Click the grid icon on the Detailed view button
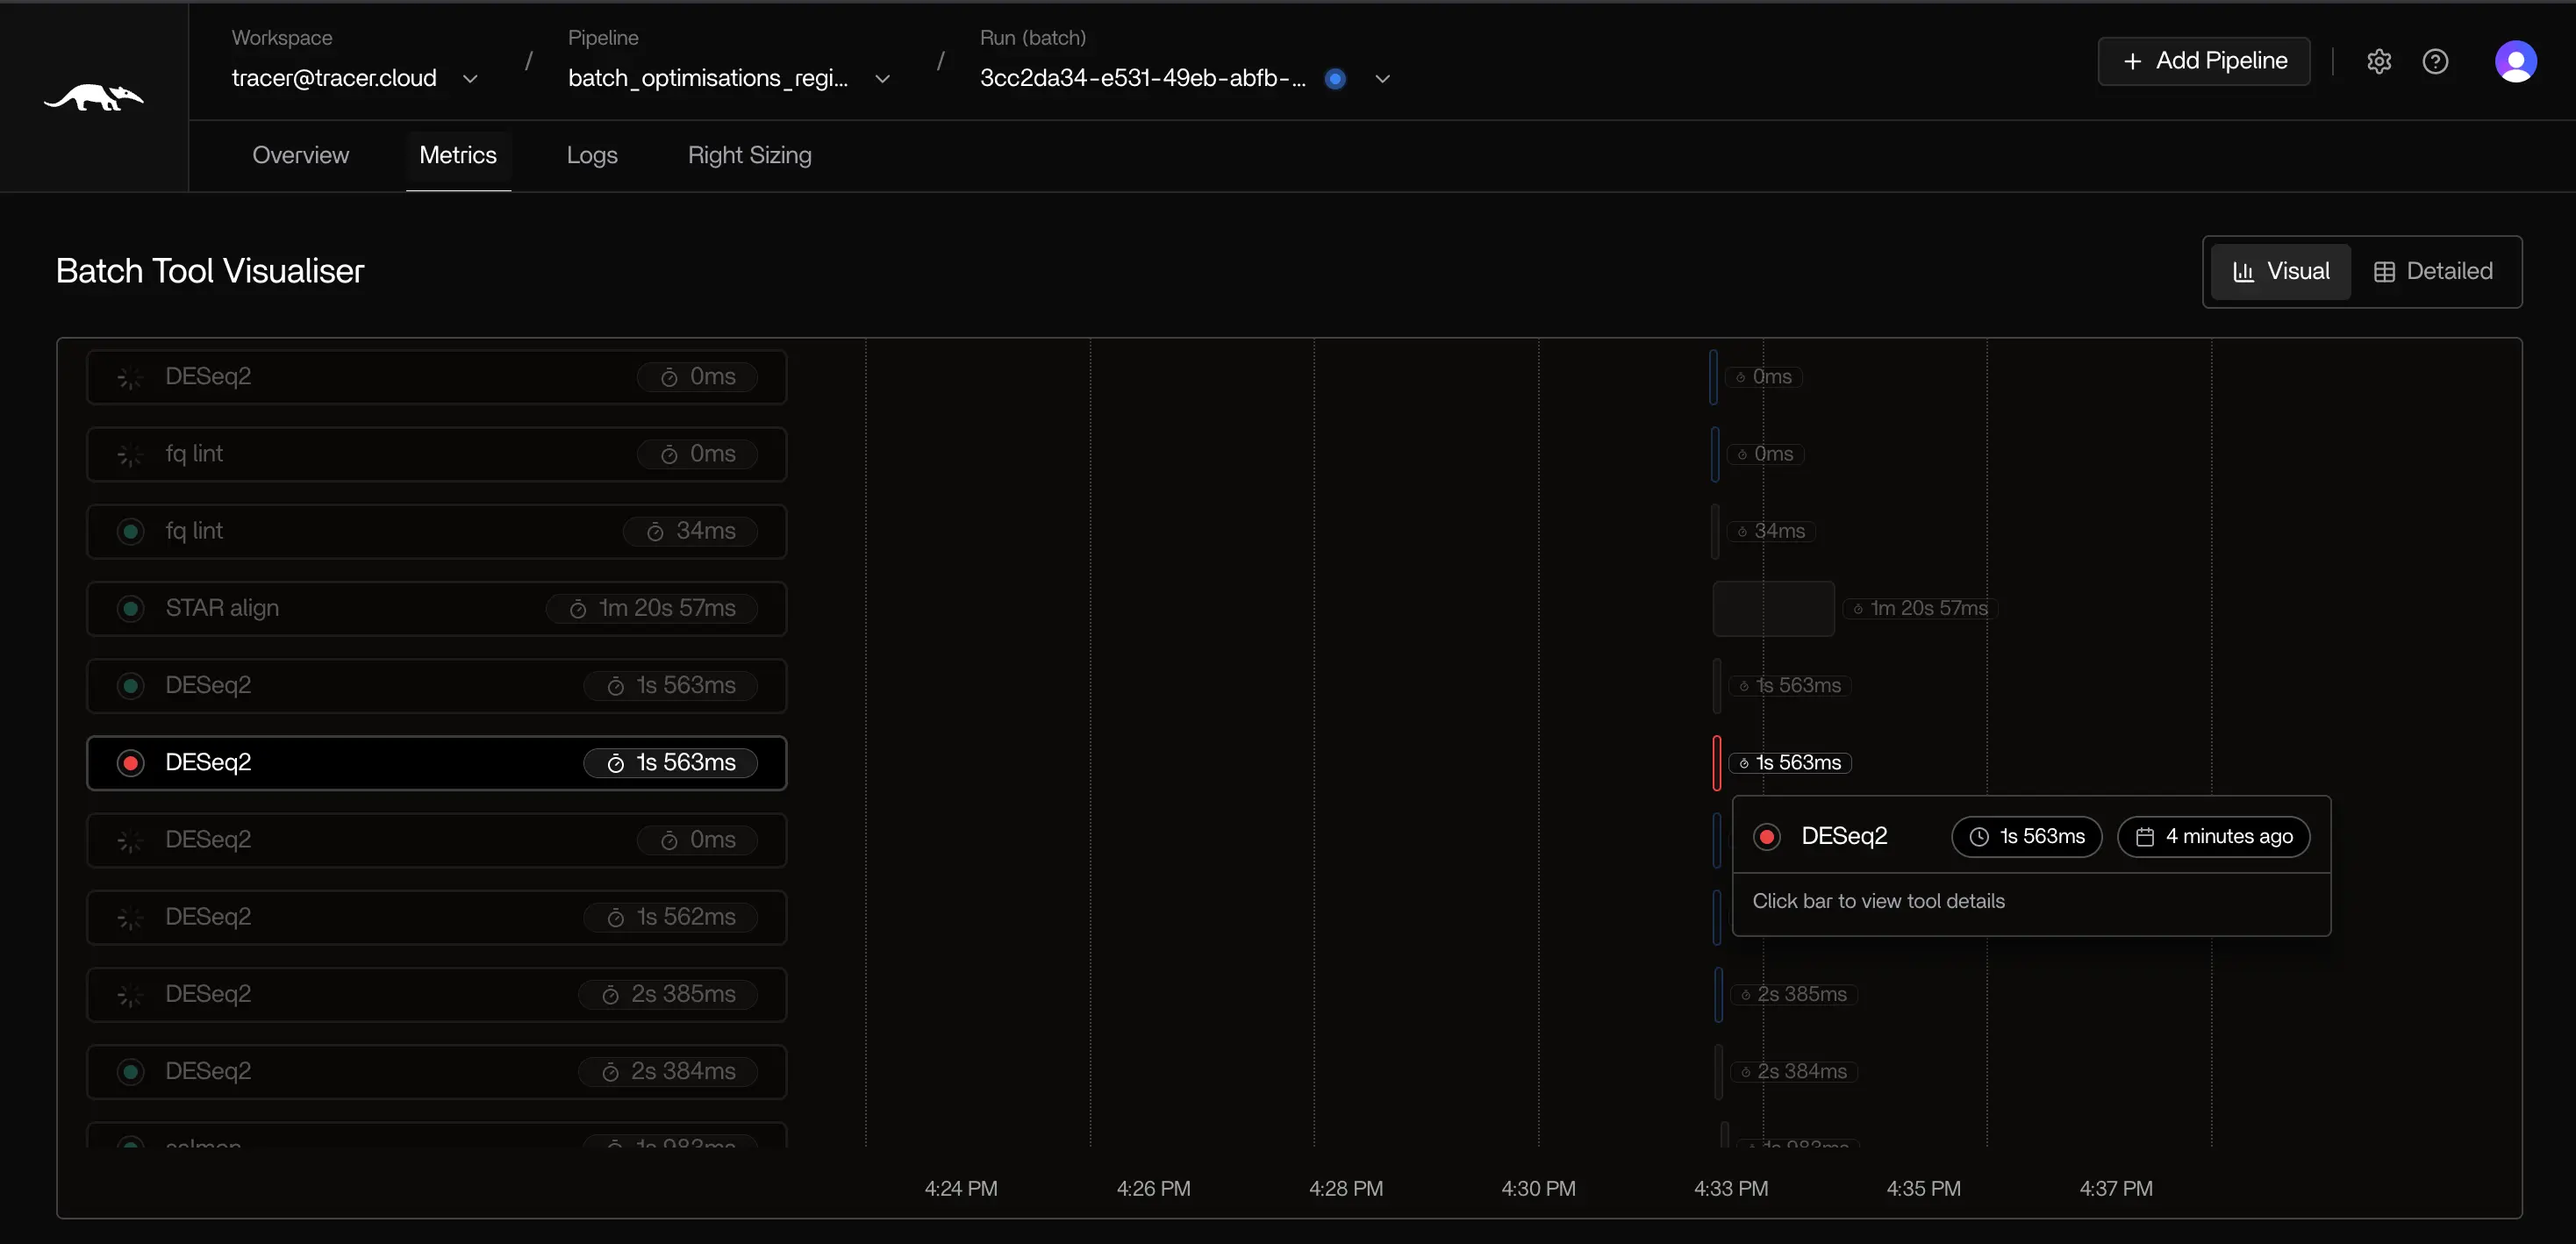 point(2386,271)
